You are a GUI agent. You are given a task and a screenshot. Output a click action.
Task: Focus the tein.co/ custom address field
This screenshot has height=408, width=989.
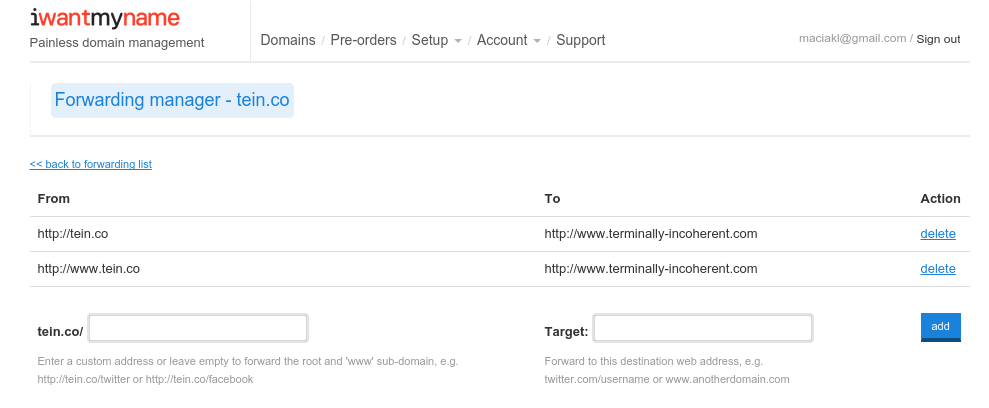(x=198, y=328)
